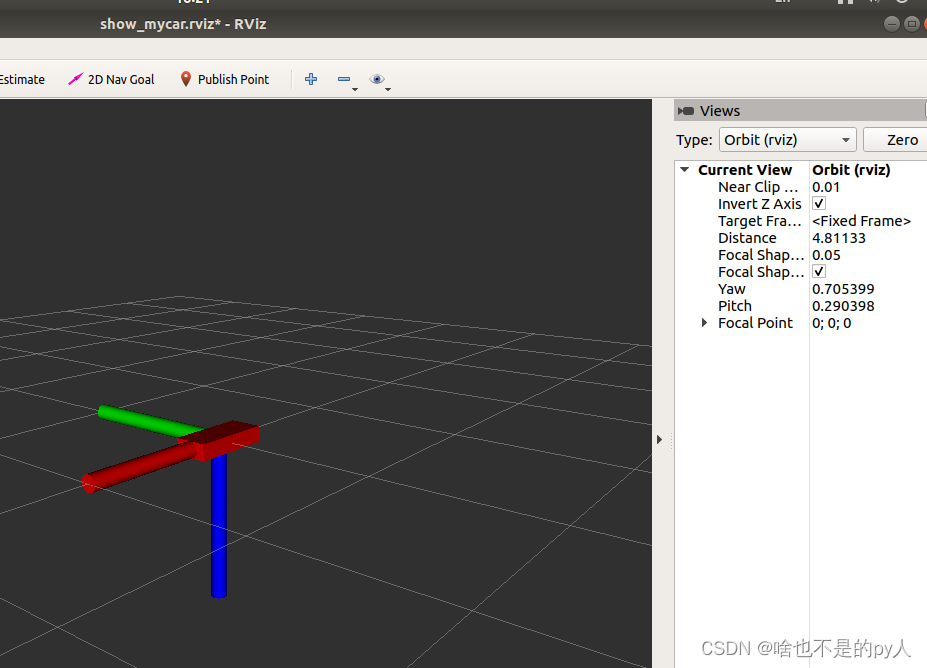Toggle the Invert Z Axis checkbox
This screenshot has height=668, width=927.
pos(819,203)
